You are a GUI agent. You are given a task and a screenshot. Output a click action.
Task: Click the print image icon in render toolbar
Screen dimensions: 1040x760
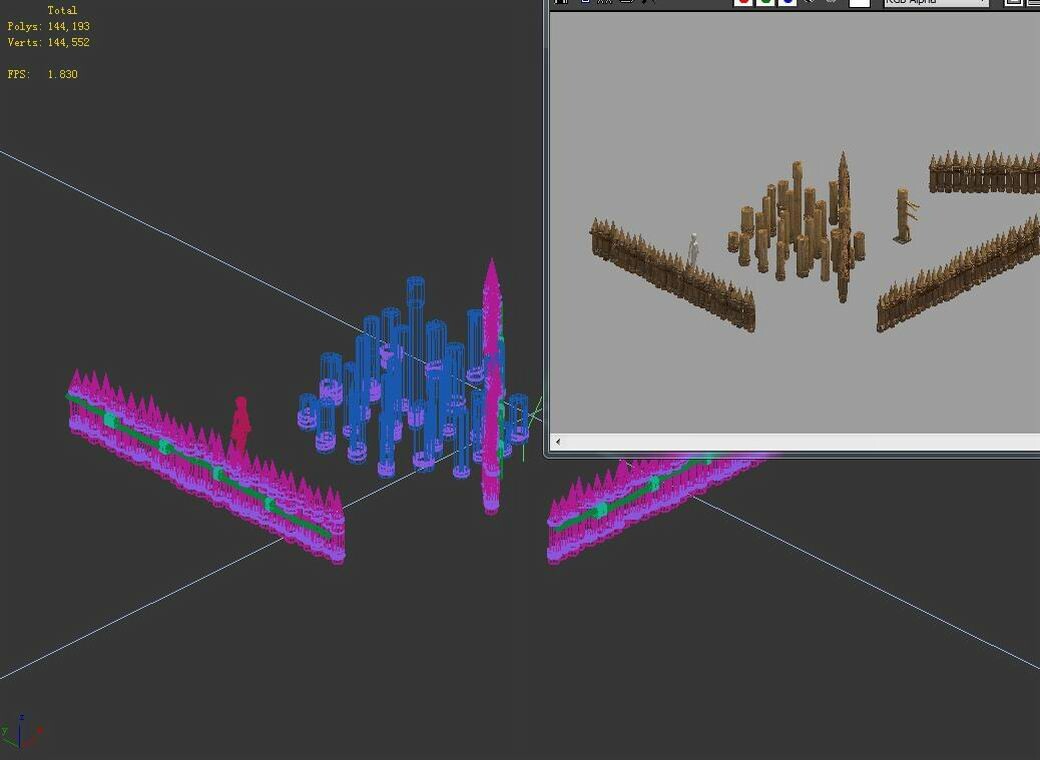(x=627, y=2)
